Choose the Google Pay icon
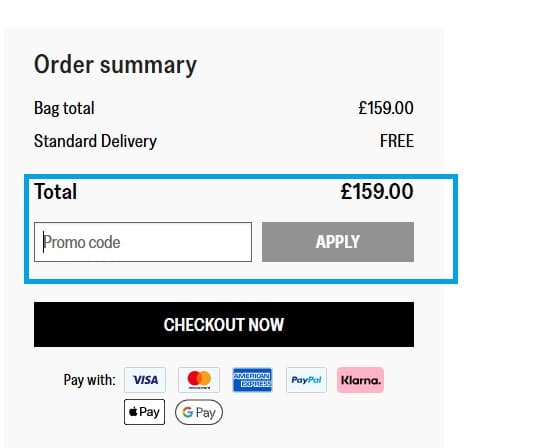 [x=199, y=412]
